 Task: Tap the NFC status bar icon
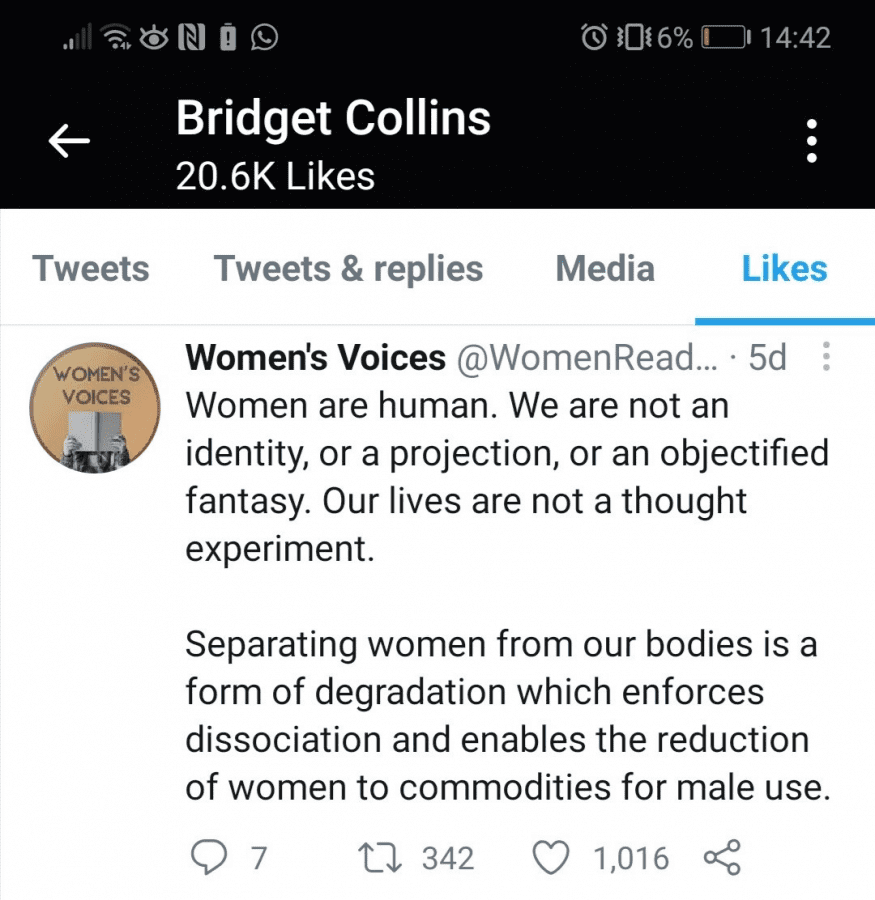pyautogui.click(x=191, y=38)
